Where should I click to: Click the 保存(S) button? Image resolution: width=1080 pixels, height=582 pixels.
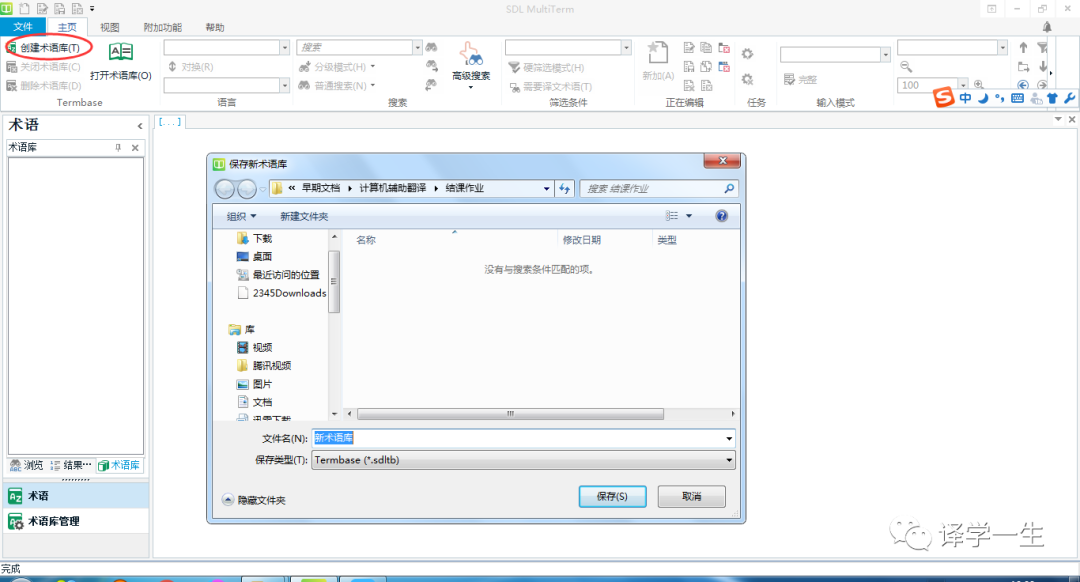[612, 496]
